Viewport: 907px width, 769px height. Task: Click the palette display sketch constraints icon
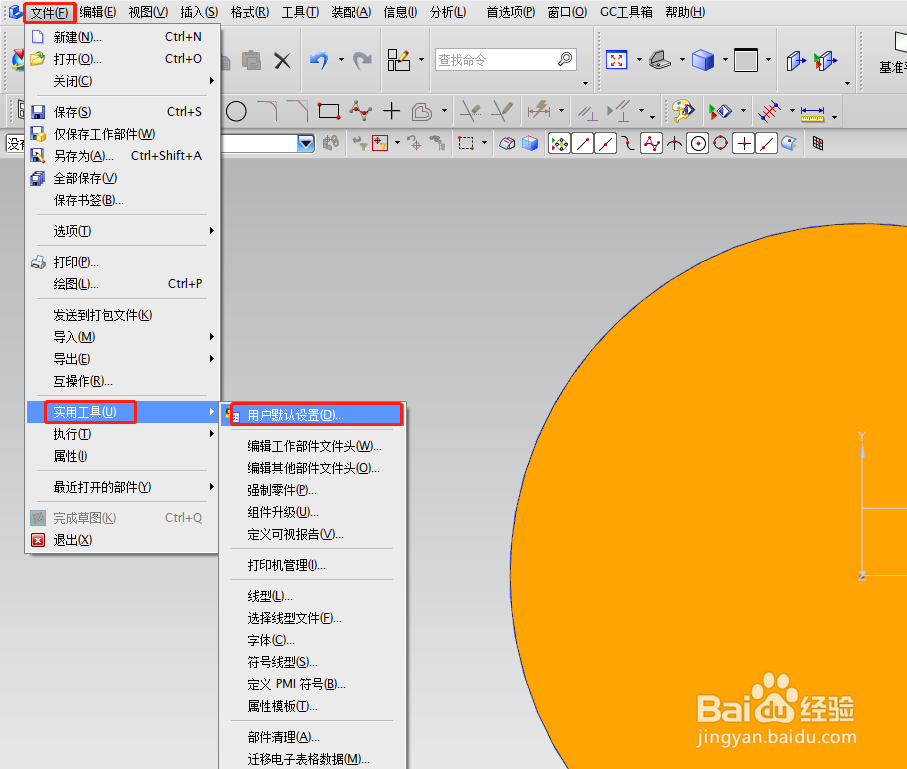click(683, 111)
